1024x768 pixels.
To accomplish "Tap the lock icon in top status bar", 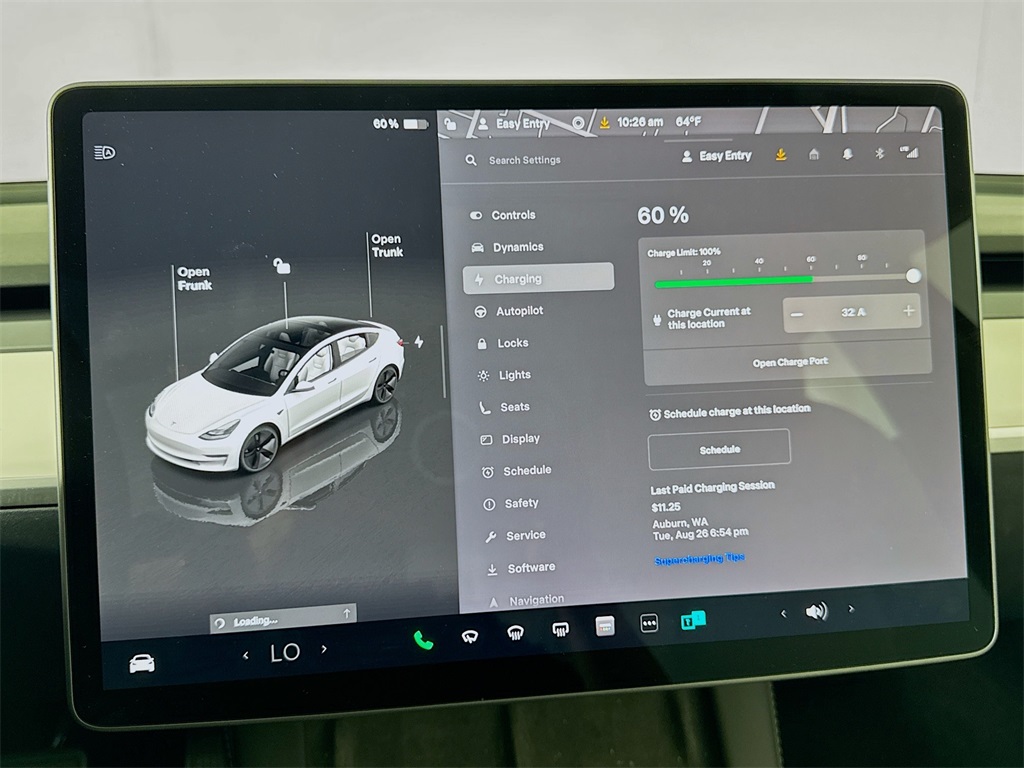I will [x=450, y=123].
